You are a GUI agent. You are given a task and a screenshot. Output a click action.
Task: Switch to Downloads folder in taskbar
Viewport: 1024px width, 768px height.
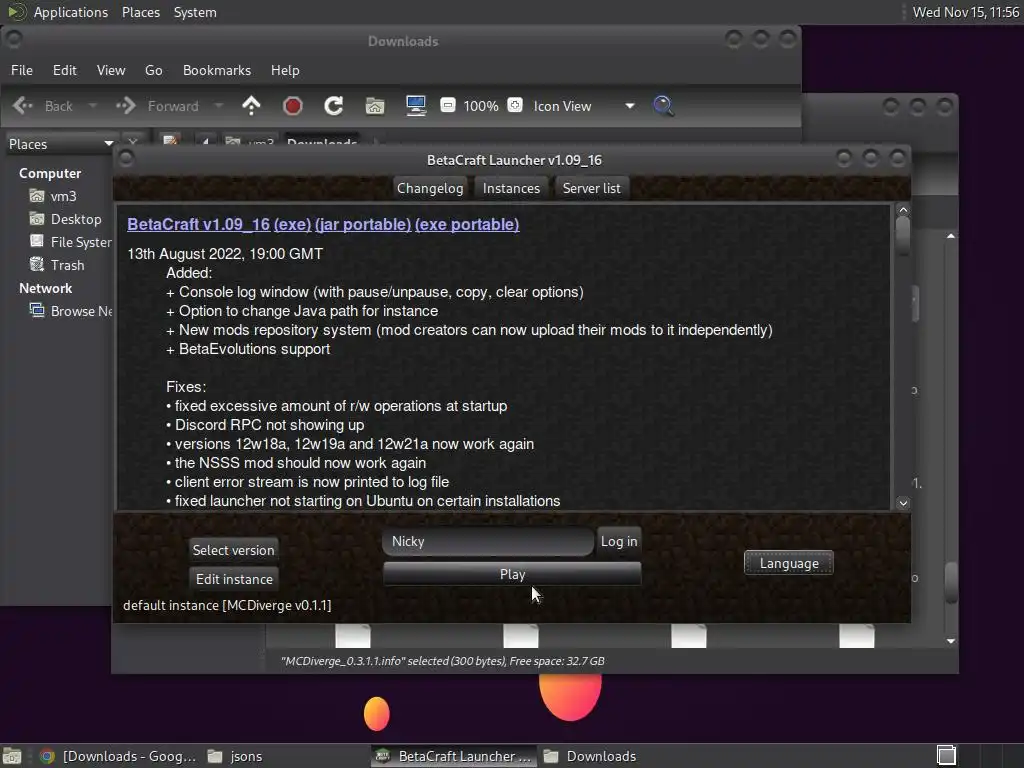click(590, 756)
